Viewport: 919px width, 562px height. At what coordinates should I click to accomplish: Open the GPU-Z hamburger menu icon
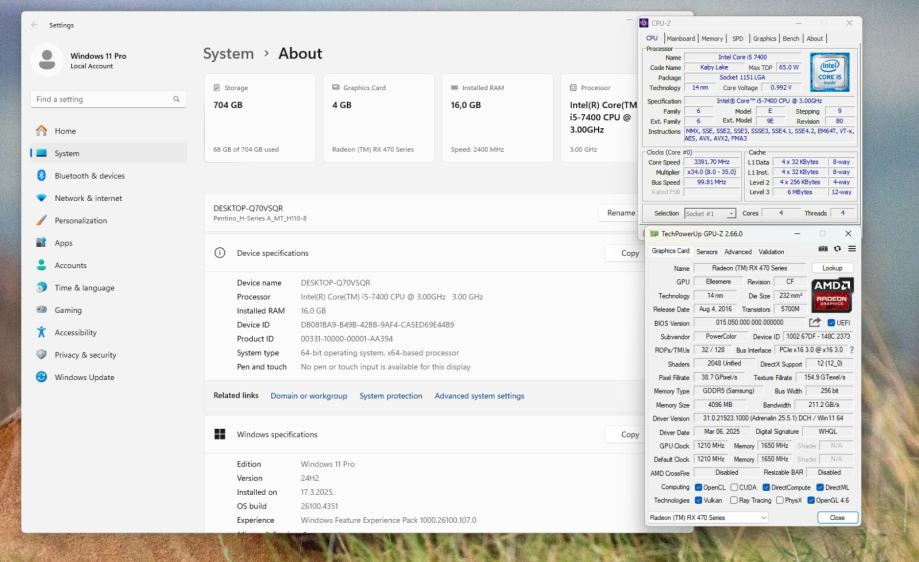(851, 250)
